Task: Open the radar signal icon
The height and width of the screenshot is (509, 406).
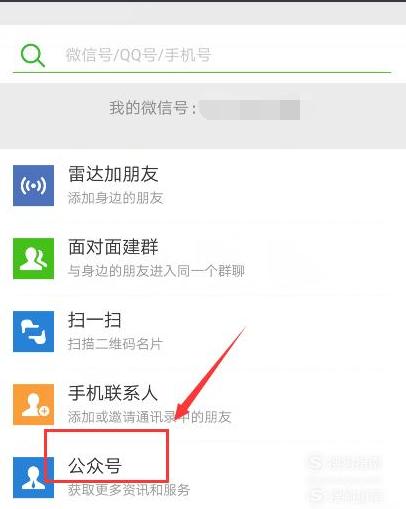Action: [x=33, y=185]
